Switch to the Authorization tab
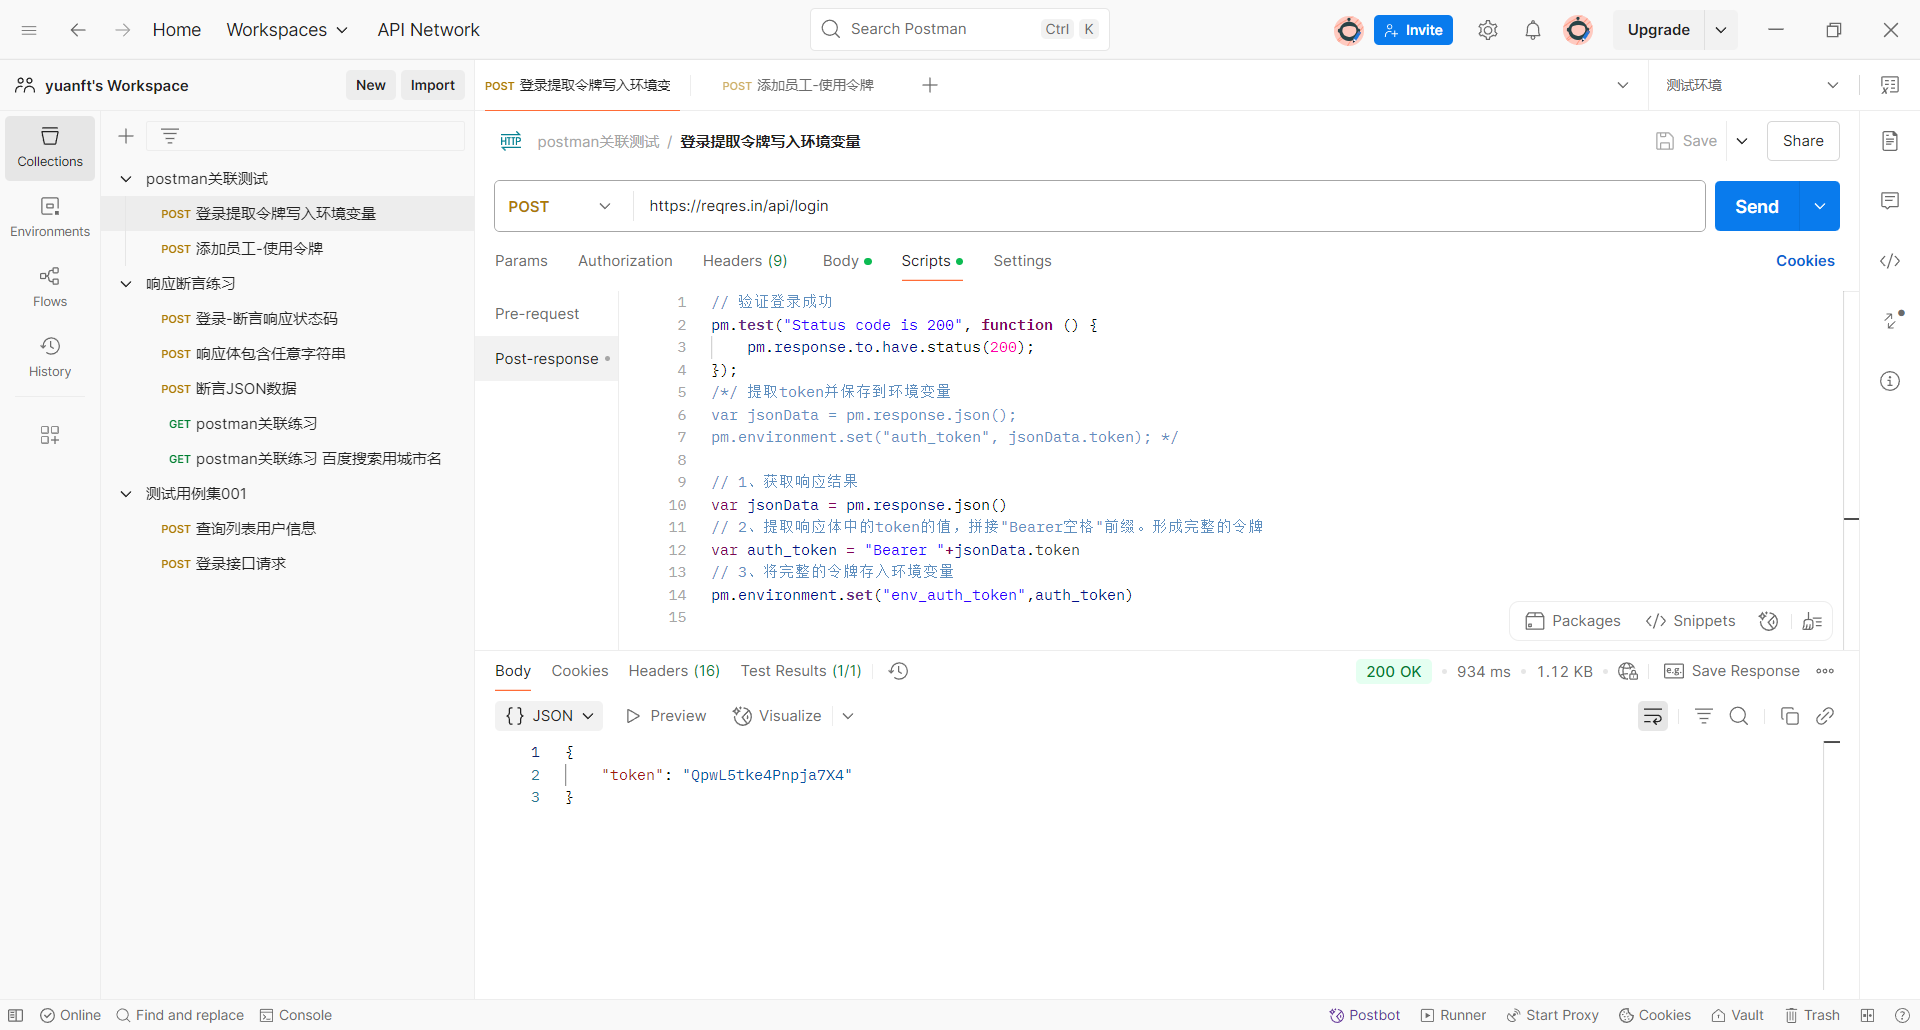The height and width of the screenshot is (1030, 1920). pyautogui.click(x=625, y=261)
